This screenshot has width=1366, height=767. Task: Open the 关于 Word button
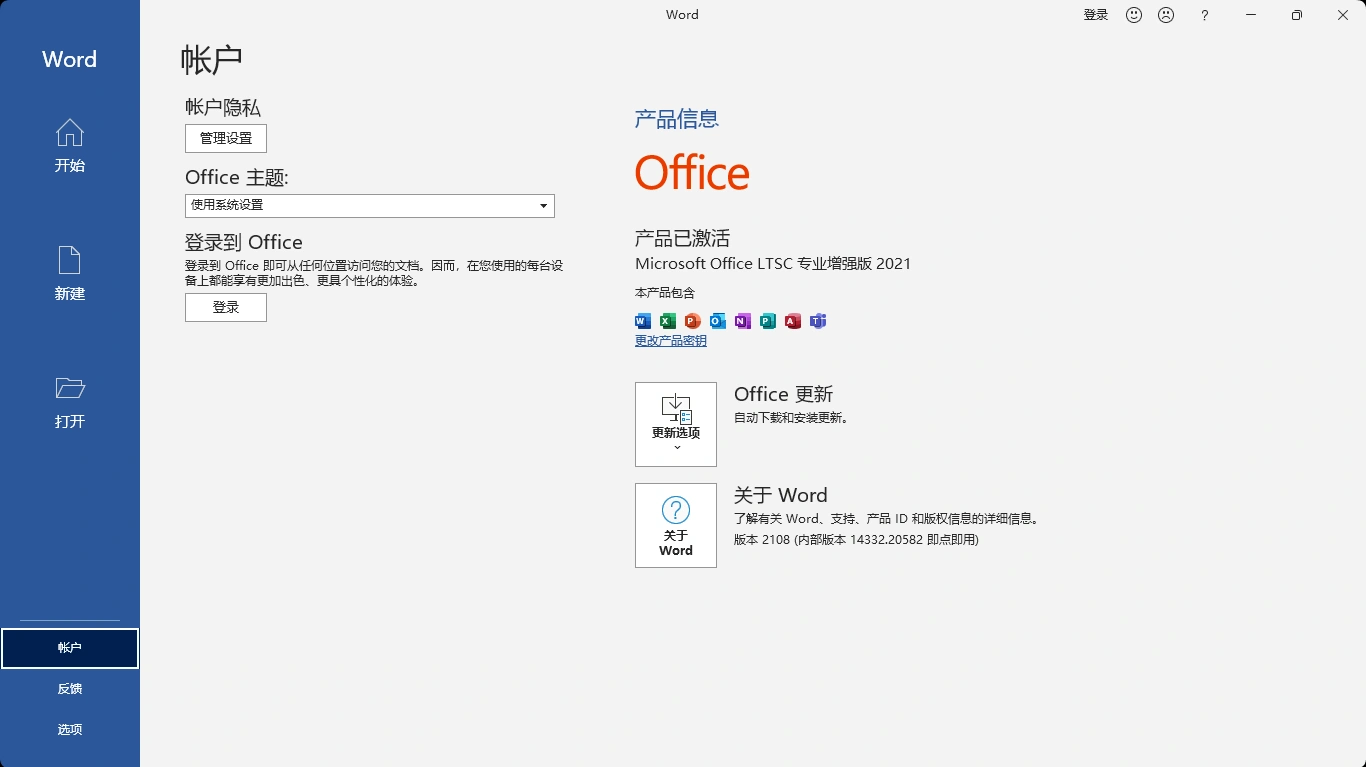(x=676, y=525)
